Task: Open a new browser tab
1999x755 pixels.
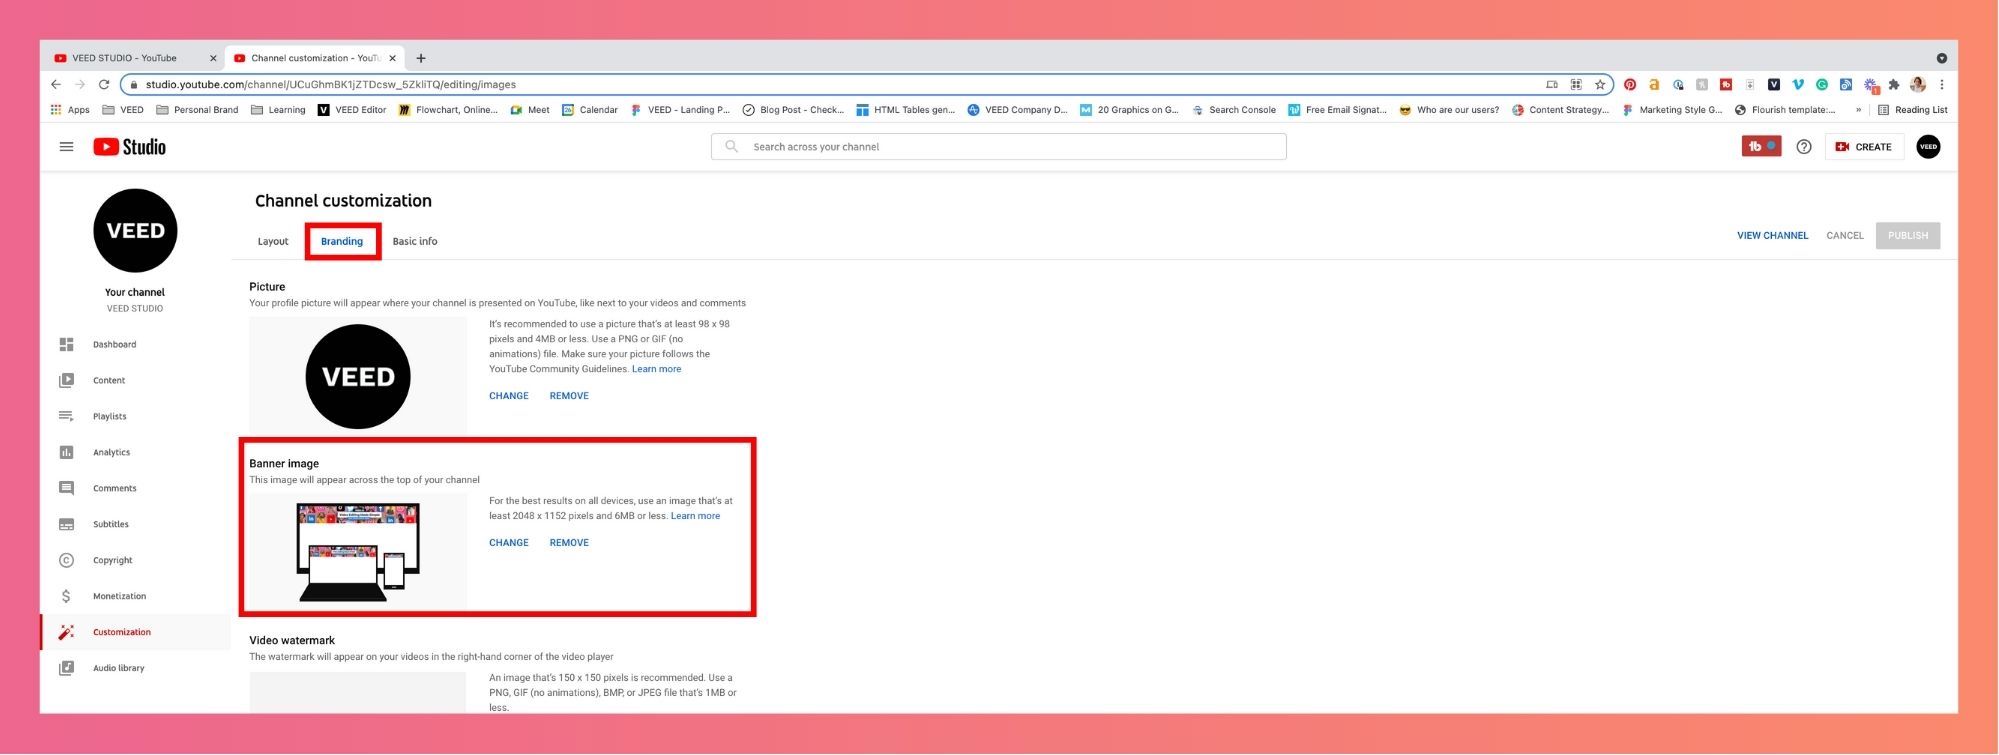Action: pyautogui.click(x=421, y=58)
